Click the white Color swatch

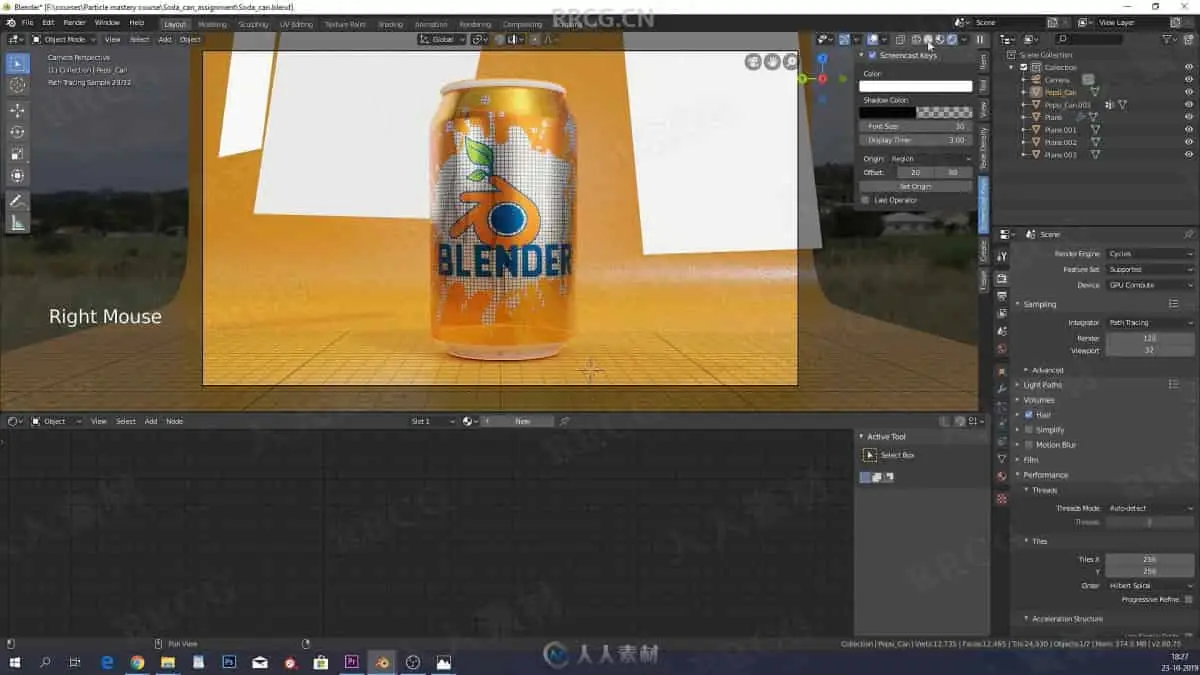916,86
